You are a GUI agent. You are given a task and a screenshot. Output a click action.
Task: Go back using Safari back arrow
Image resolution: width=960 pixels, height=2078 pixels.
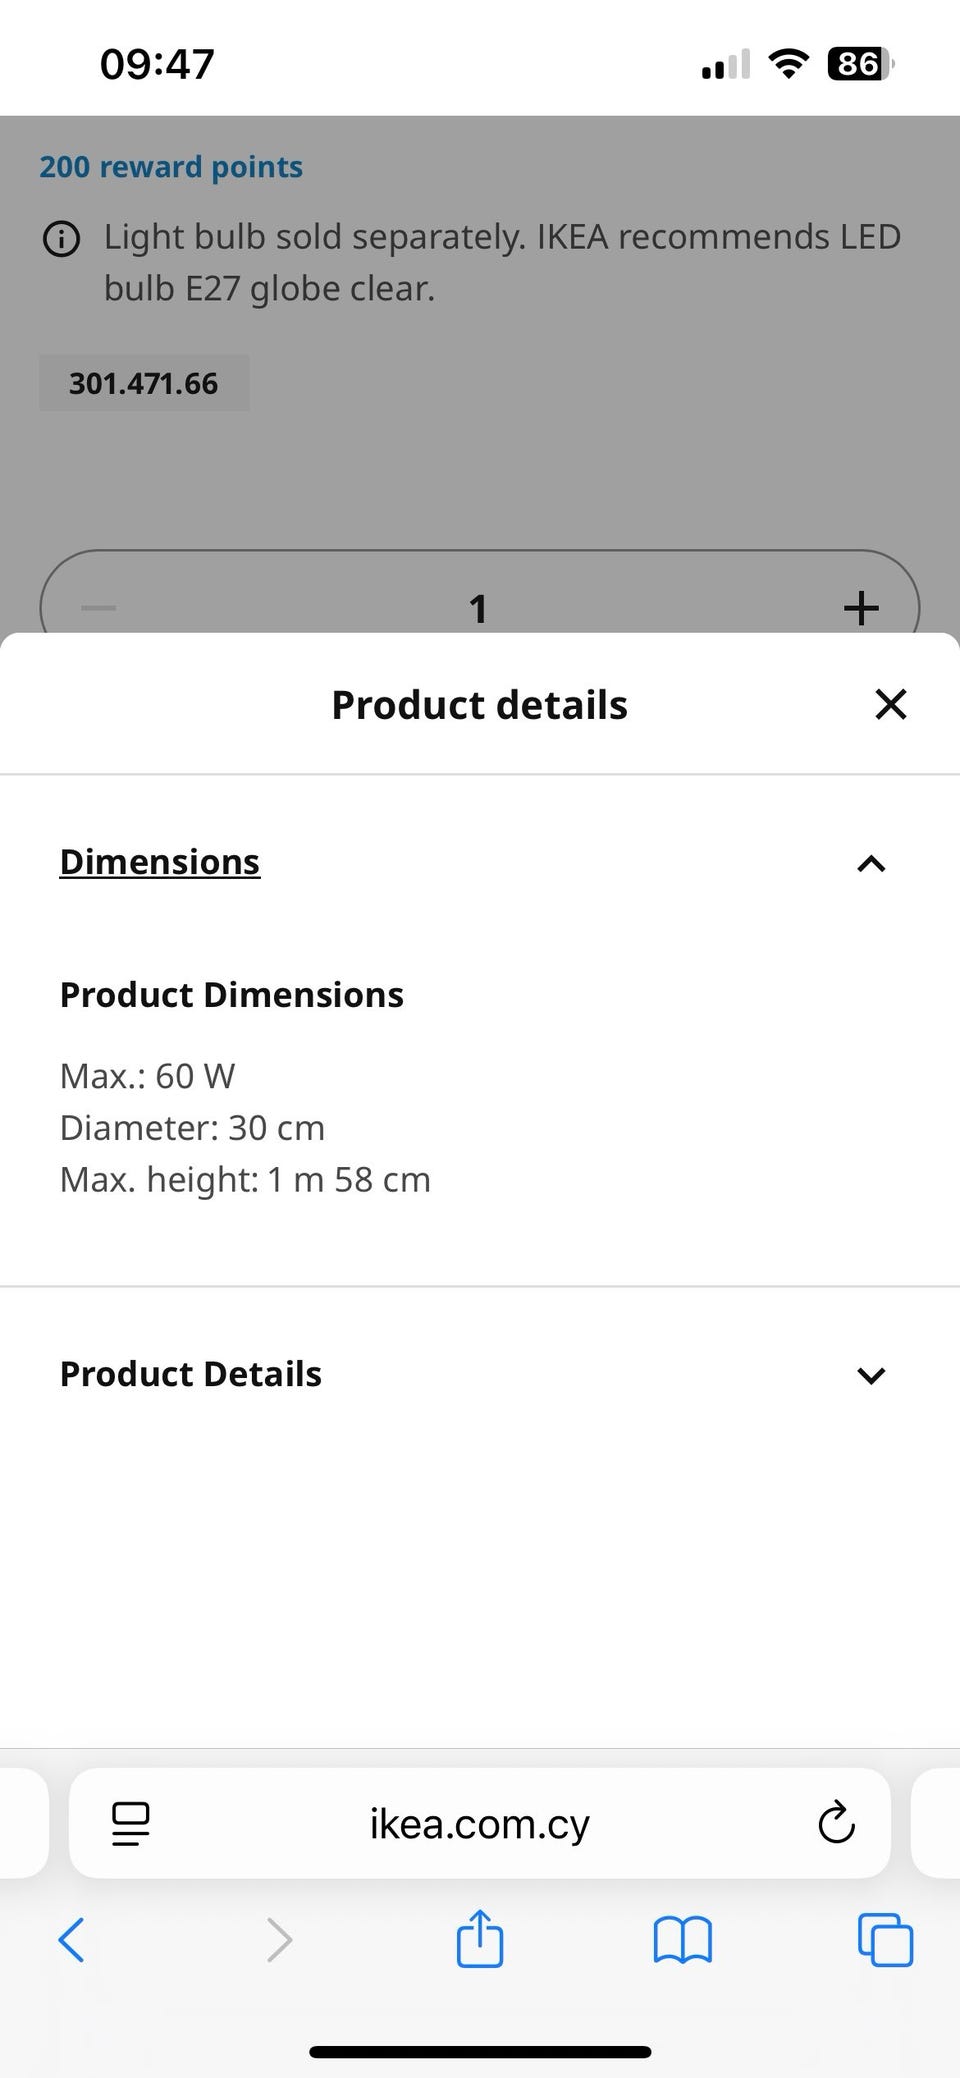click(x=72, y=1940)
